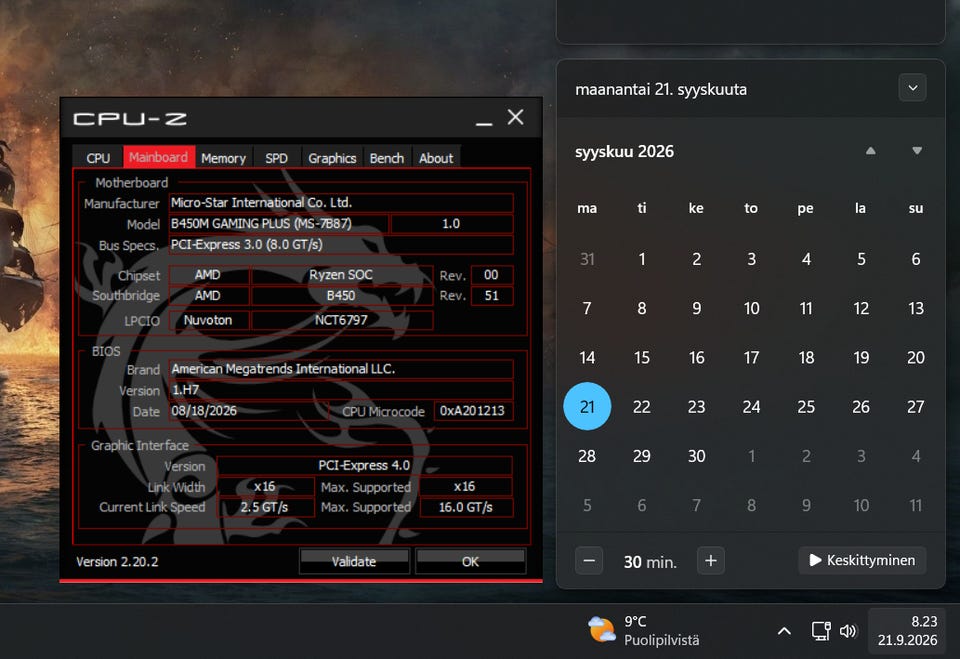Click the maanantai 21. syyskuuta date header
The image size is (960, 659).
tap(661, 89)
